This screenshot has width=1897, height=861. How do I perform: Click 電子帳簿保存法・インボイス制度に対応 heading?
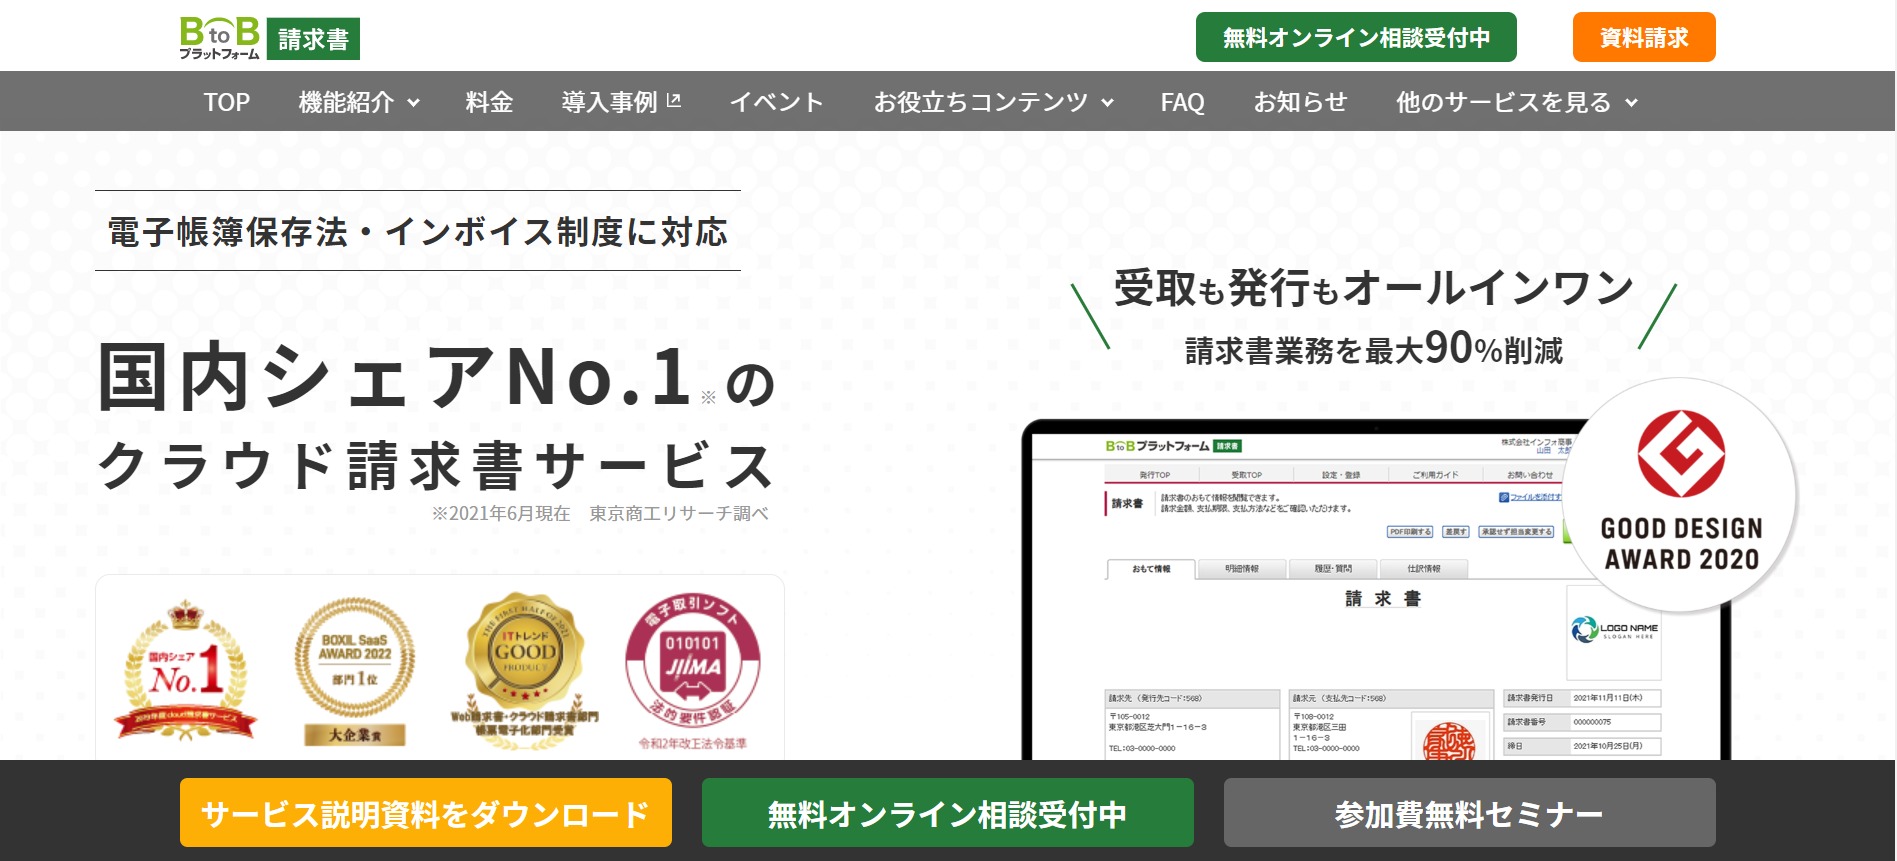coord(418,232)
